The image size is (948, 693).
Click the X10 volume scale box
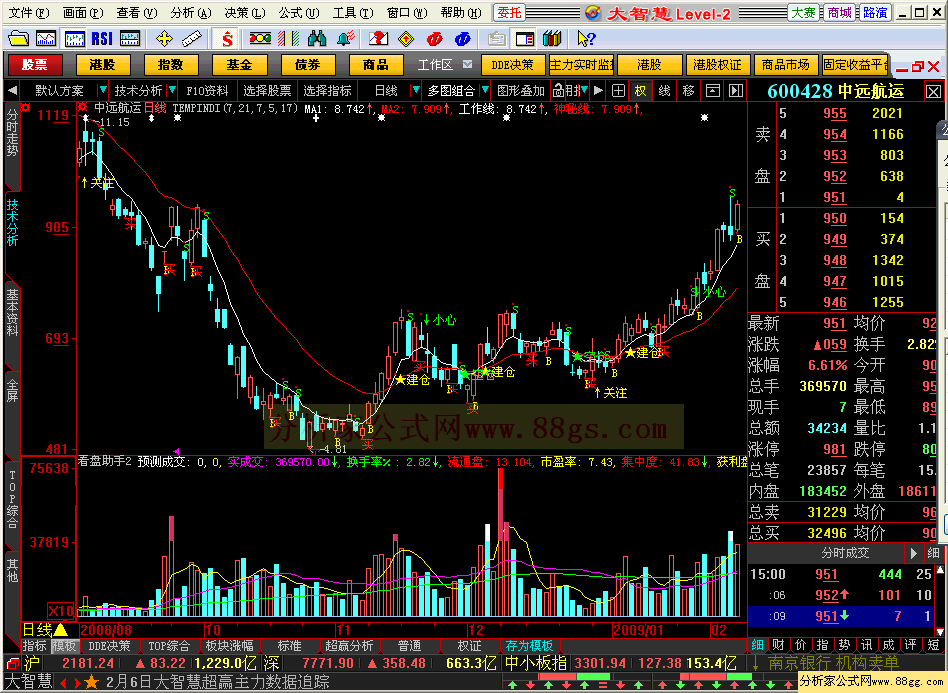(62, 610)
